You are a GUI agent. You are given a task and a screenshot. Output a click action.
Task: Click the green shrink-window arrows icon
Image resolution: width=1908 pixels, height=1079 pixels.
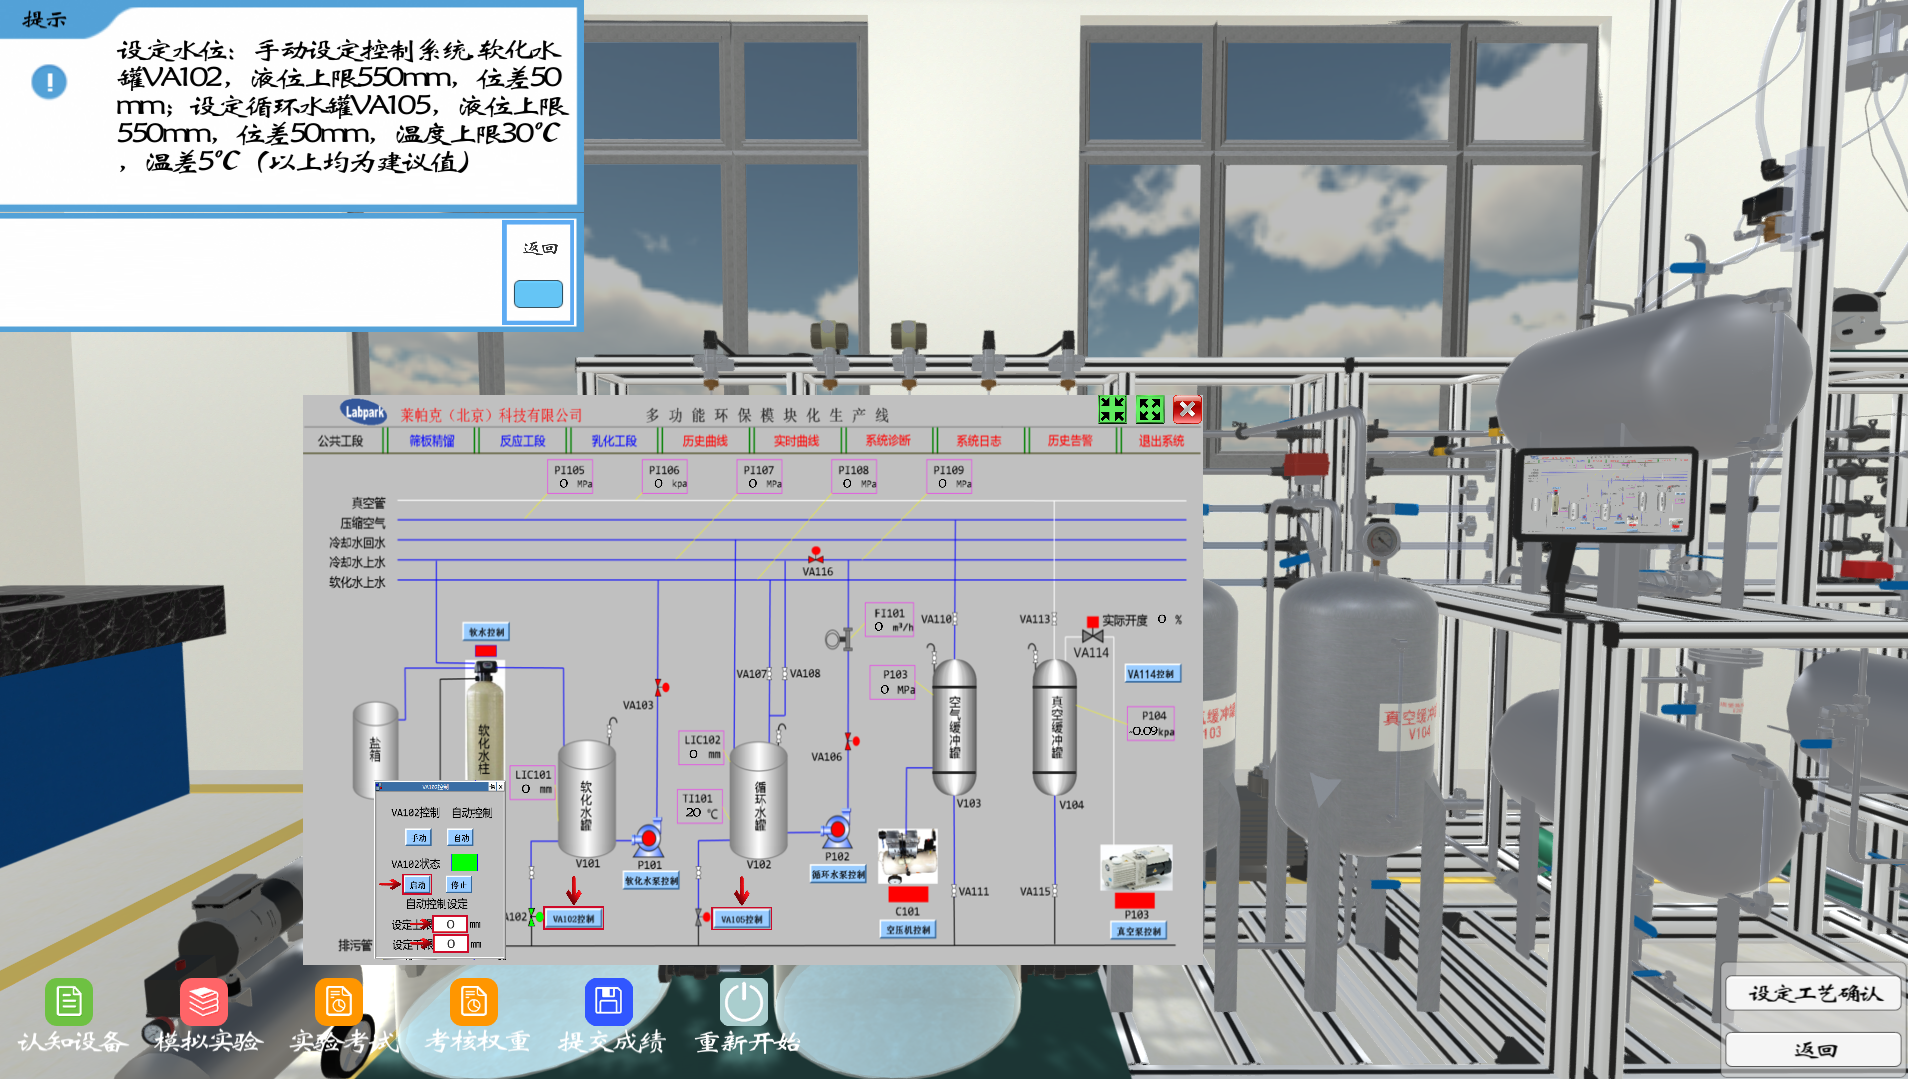tap(1112, 409)
